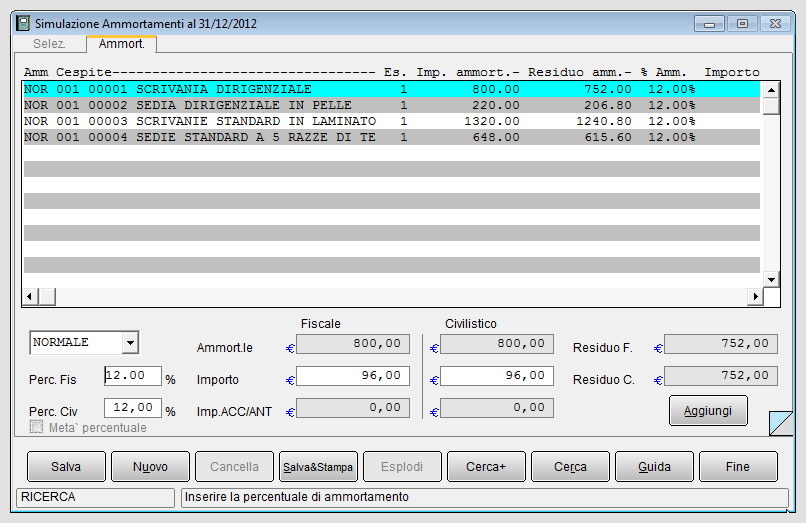
Task: Click the Fiscale Ammort.le field 800,00
Action: tap(353, 344)
